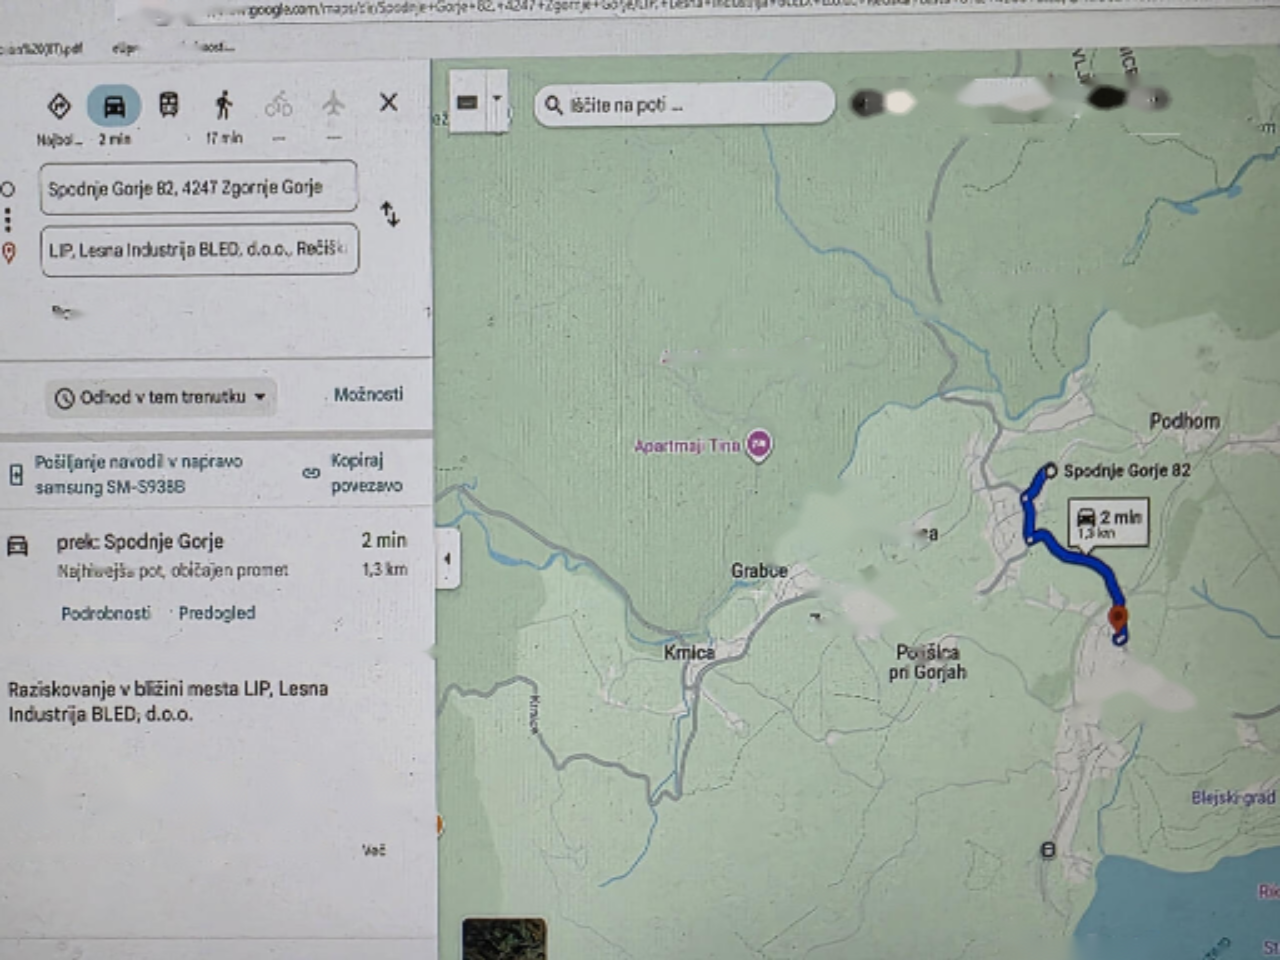Open the satellite layer thumbnail
Image resolution: width=1280 pixels, height=960 pixels.
[504, 938]
